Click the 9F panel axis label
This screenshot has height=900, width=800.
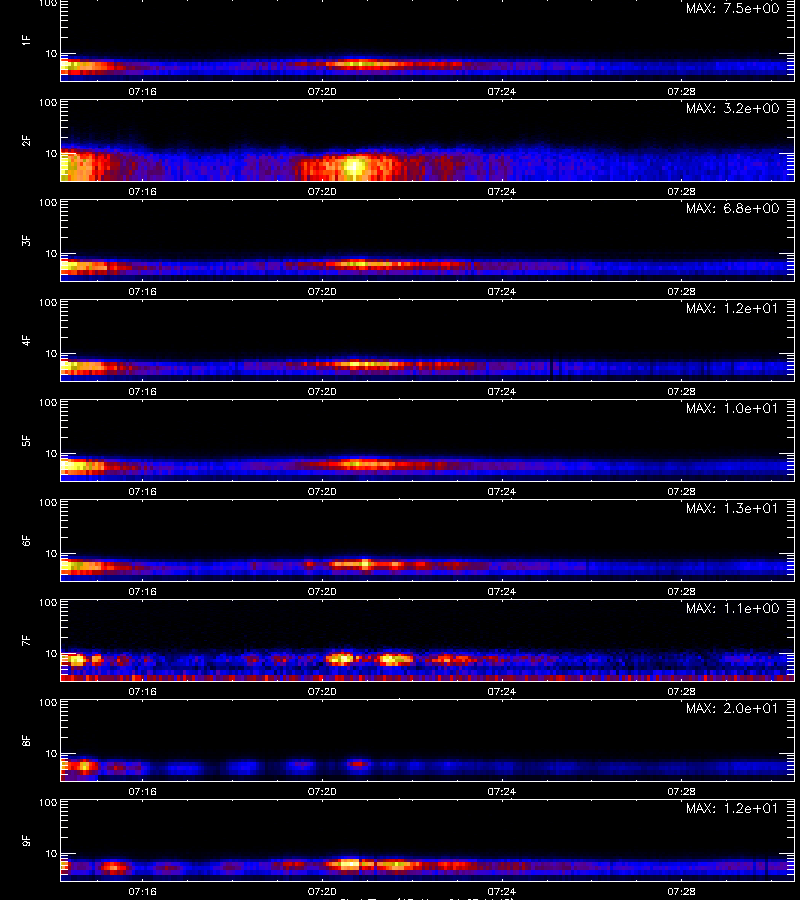click(x=25, y=840)
